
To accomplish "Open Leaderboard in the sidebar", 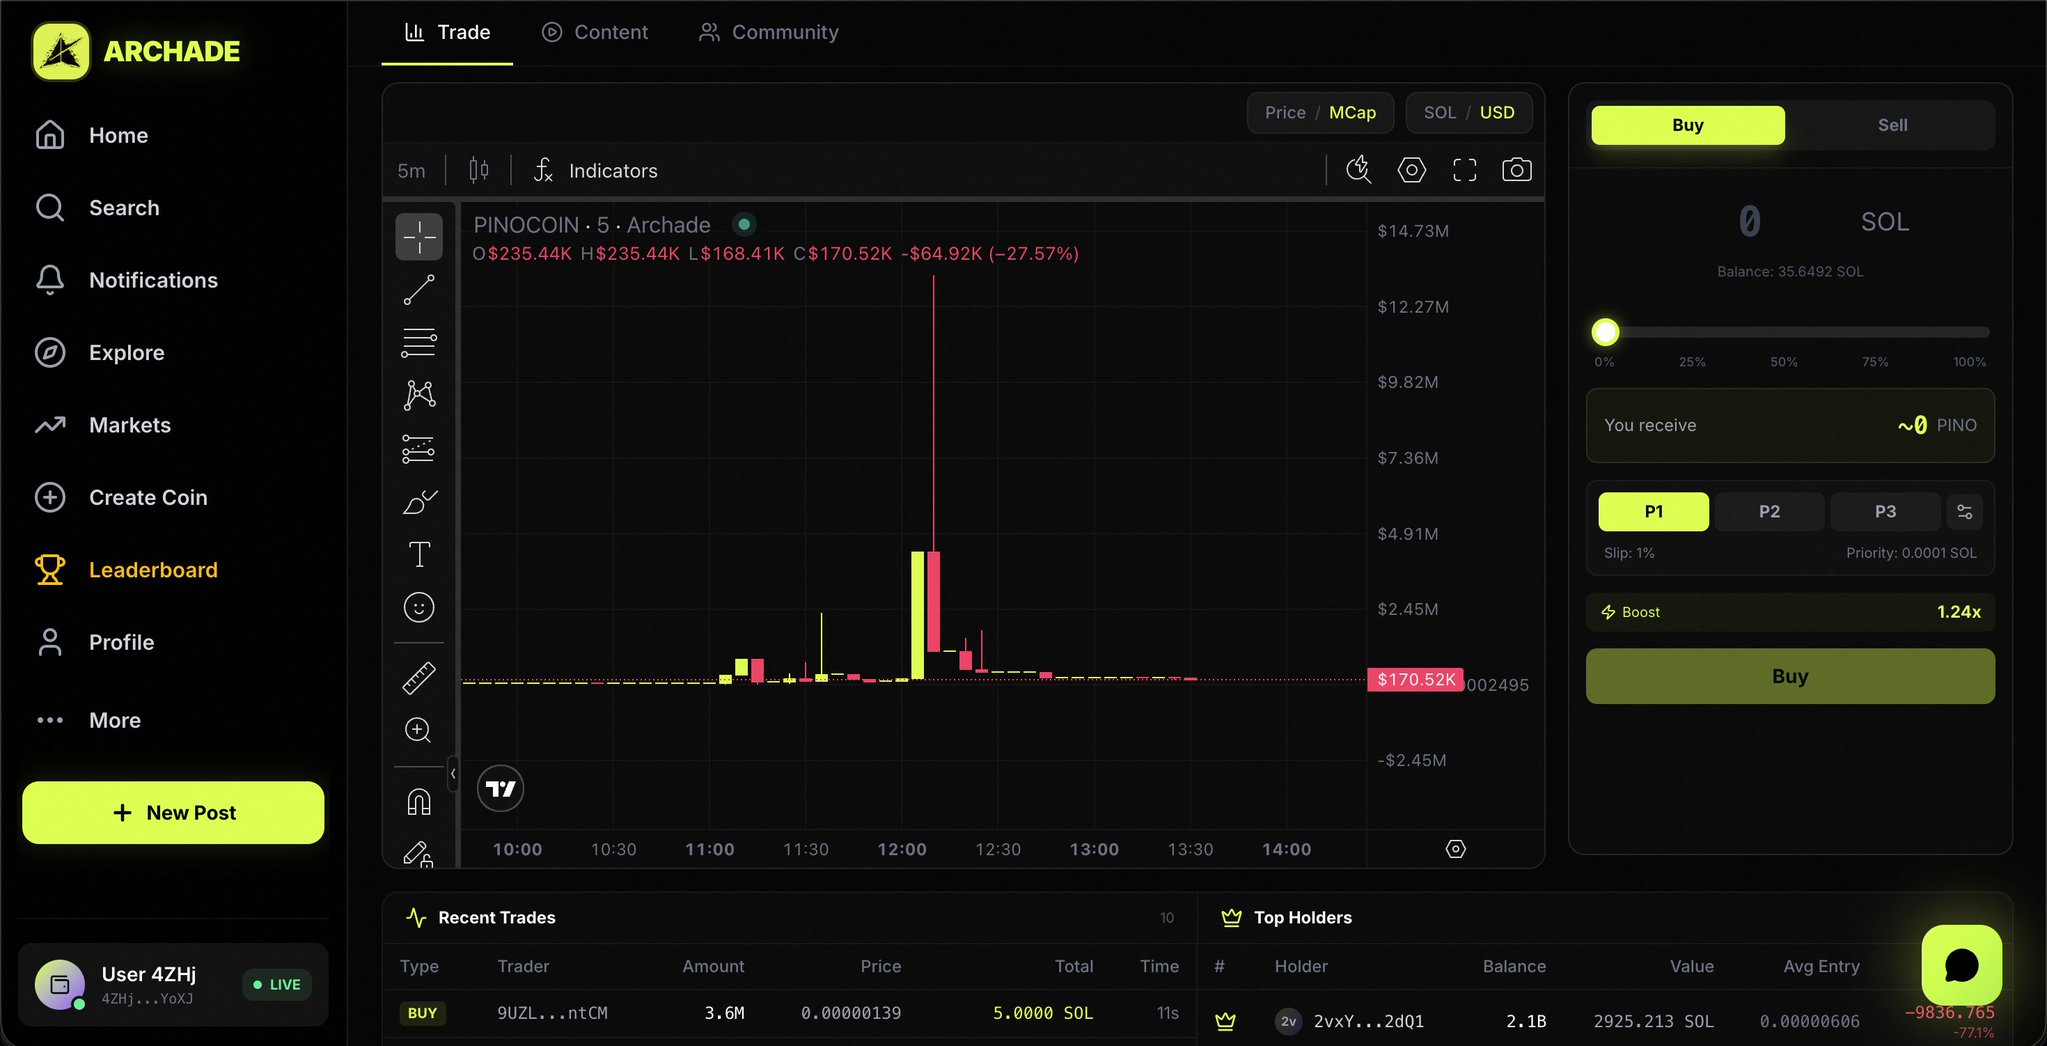I will tap(153, 570).
